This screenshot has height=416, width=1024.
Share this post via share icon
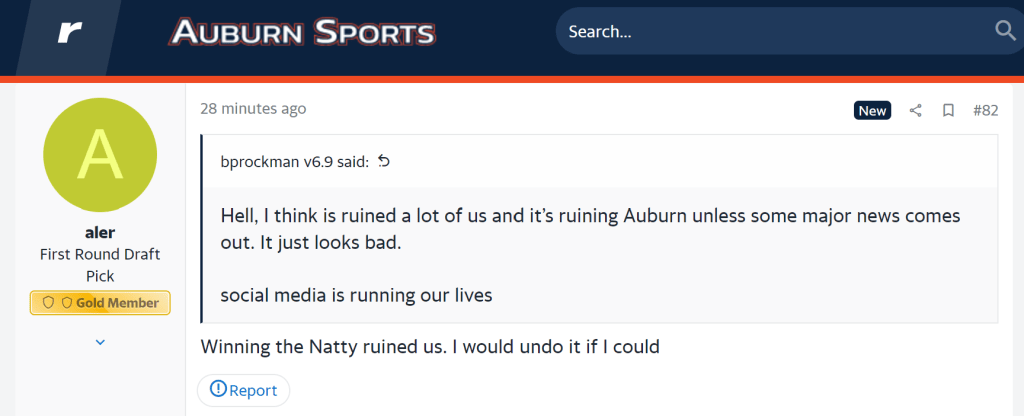click(x=915, y=110)
